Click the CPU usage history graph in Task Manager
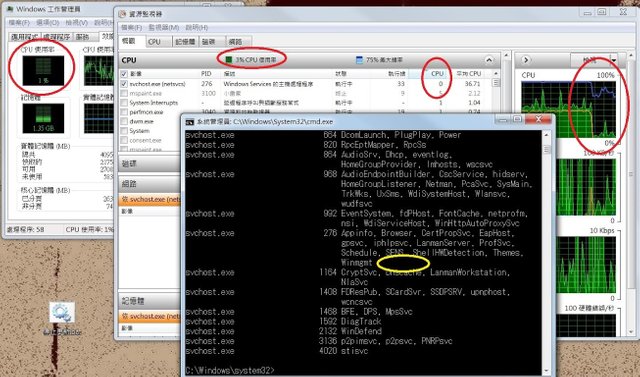Viewport: 640px width, 377px height. tap(98, 71)
